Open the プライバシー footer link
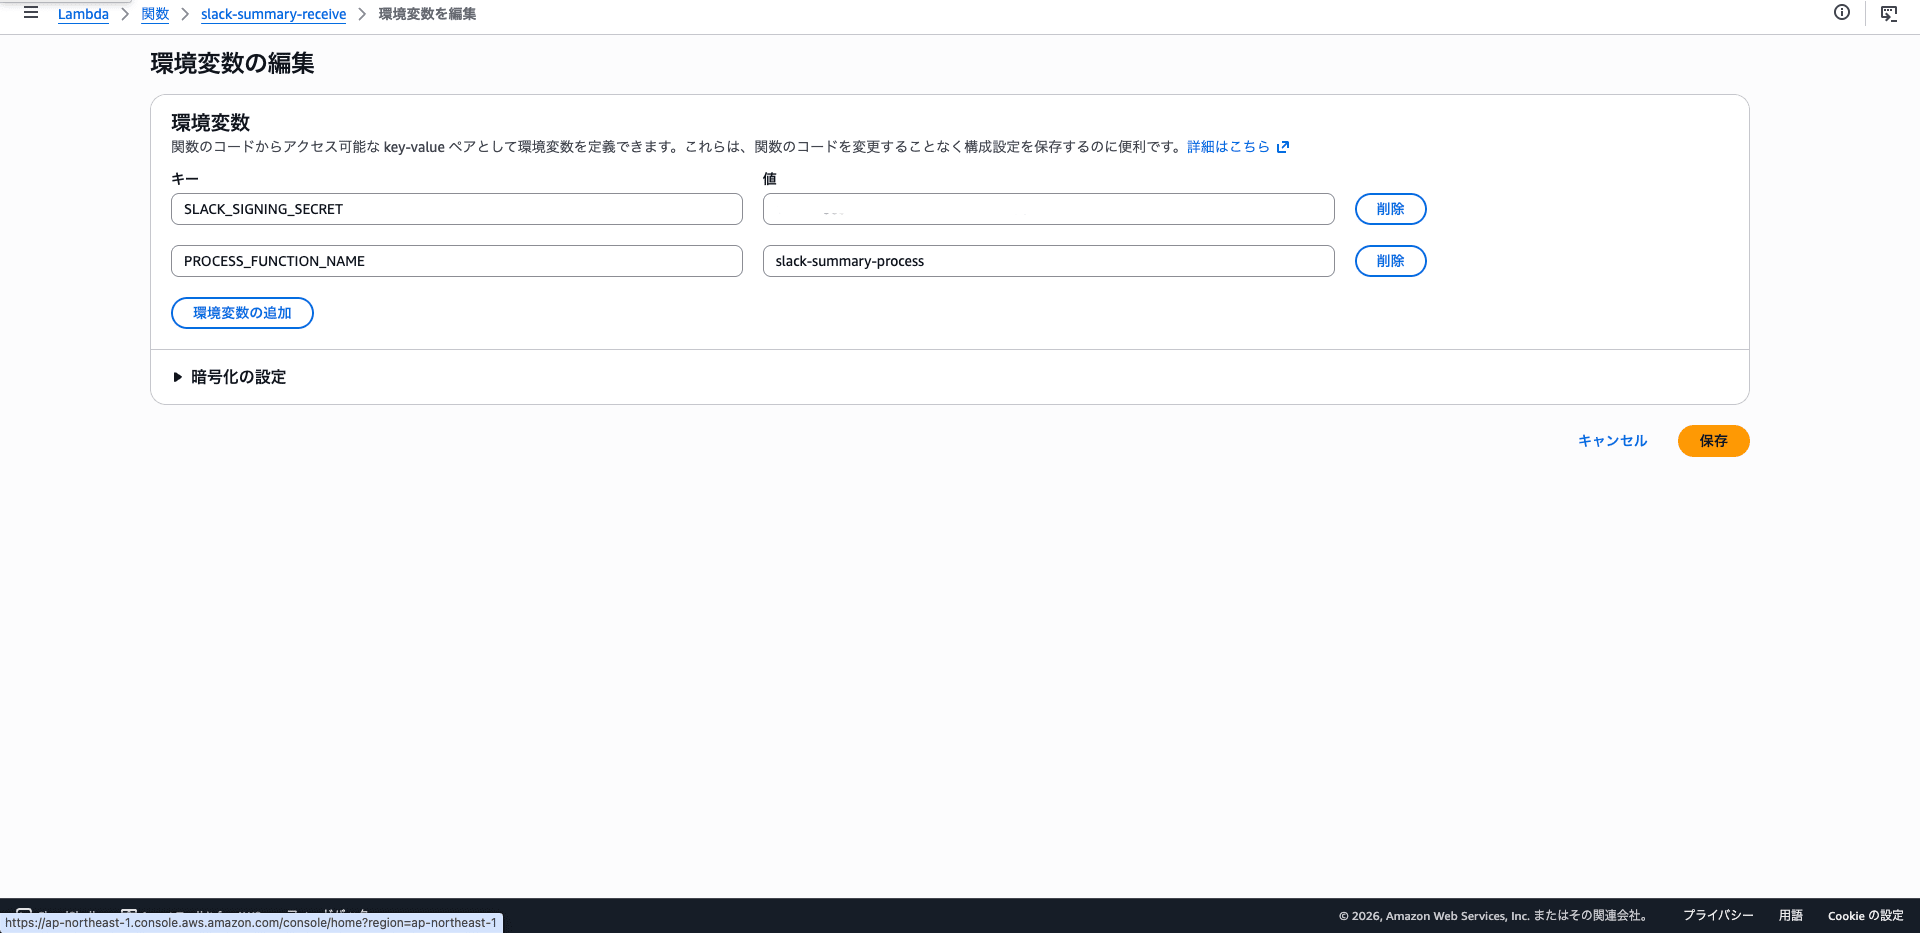 point(1718,915)
